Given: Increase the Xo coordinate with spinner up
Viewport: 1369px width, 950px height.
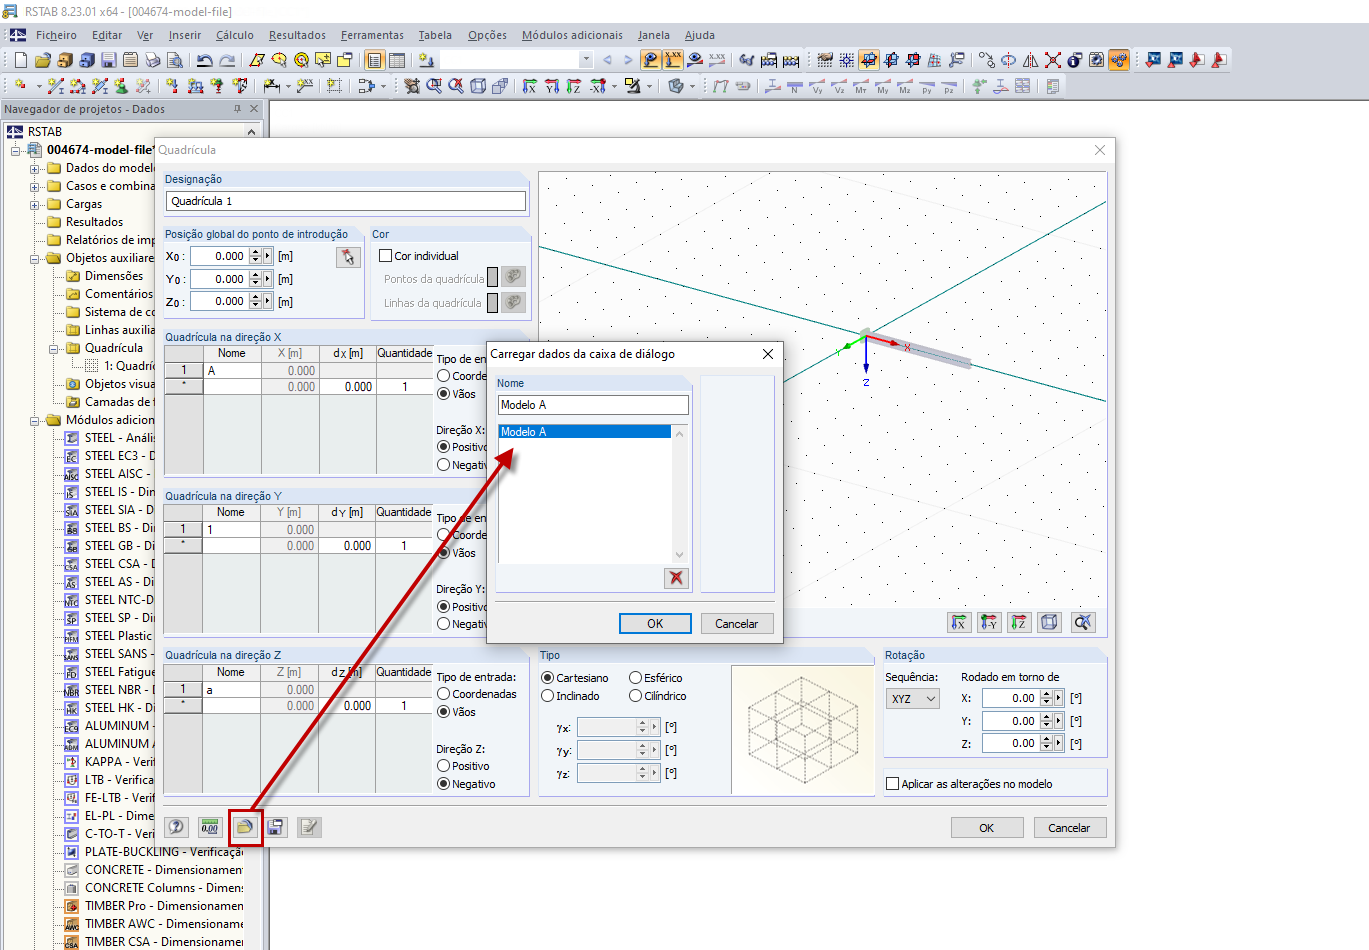Looking at the screenshot, I should (x=255, y=252).
